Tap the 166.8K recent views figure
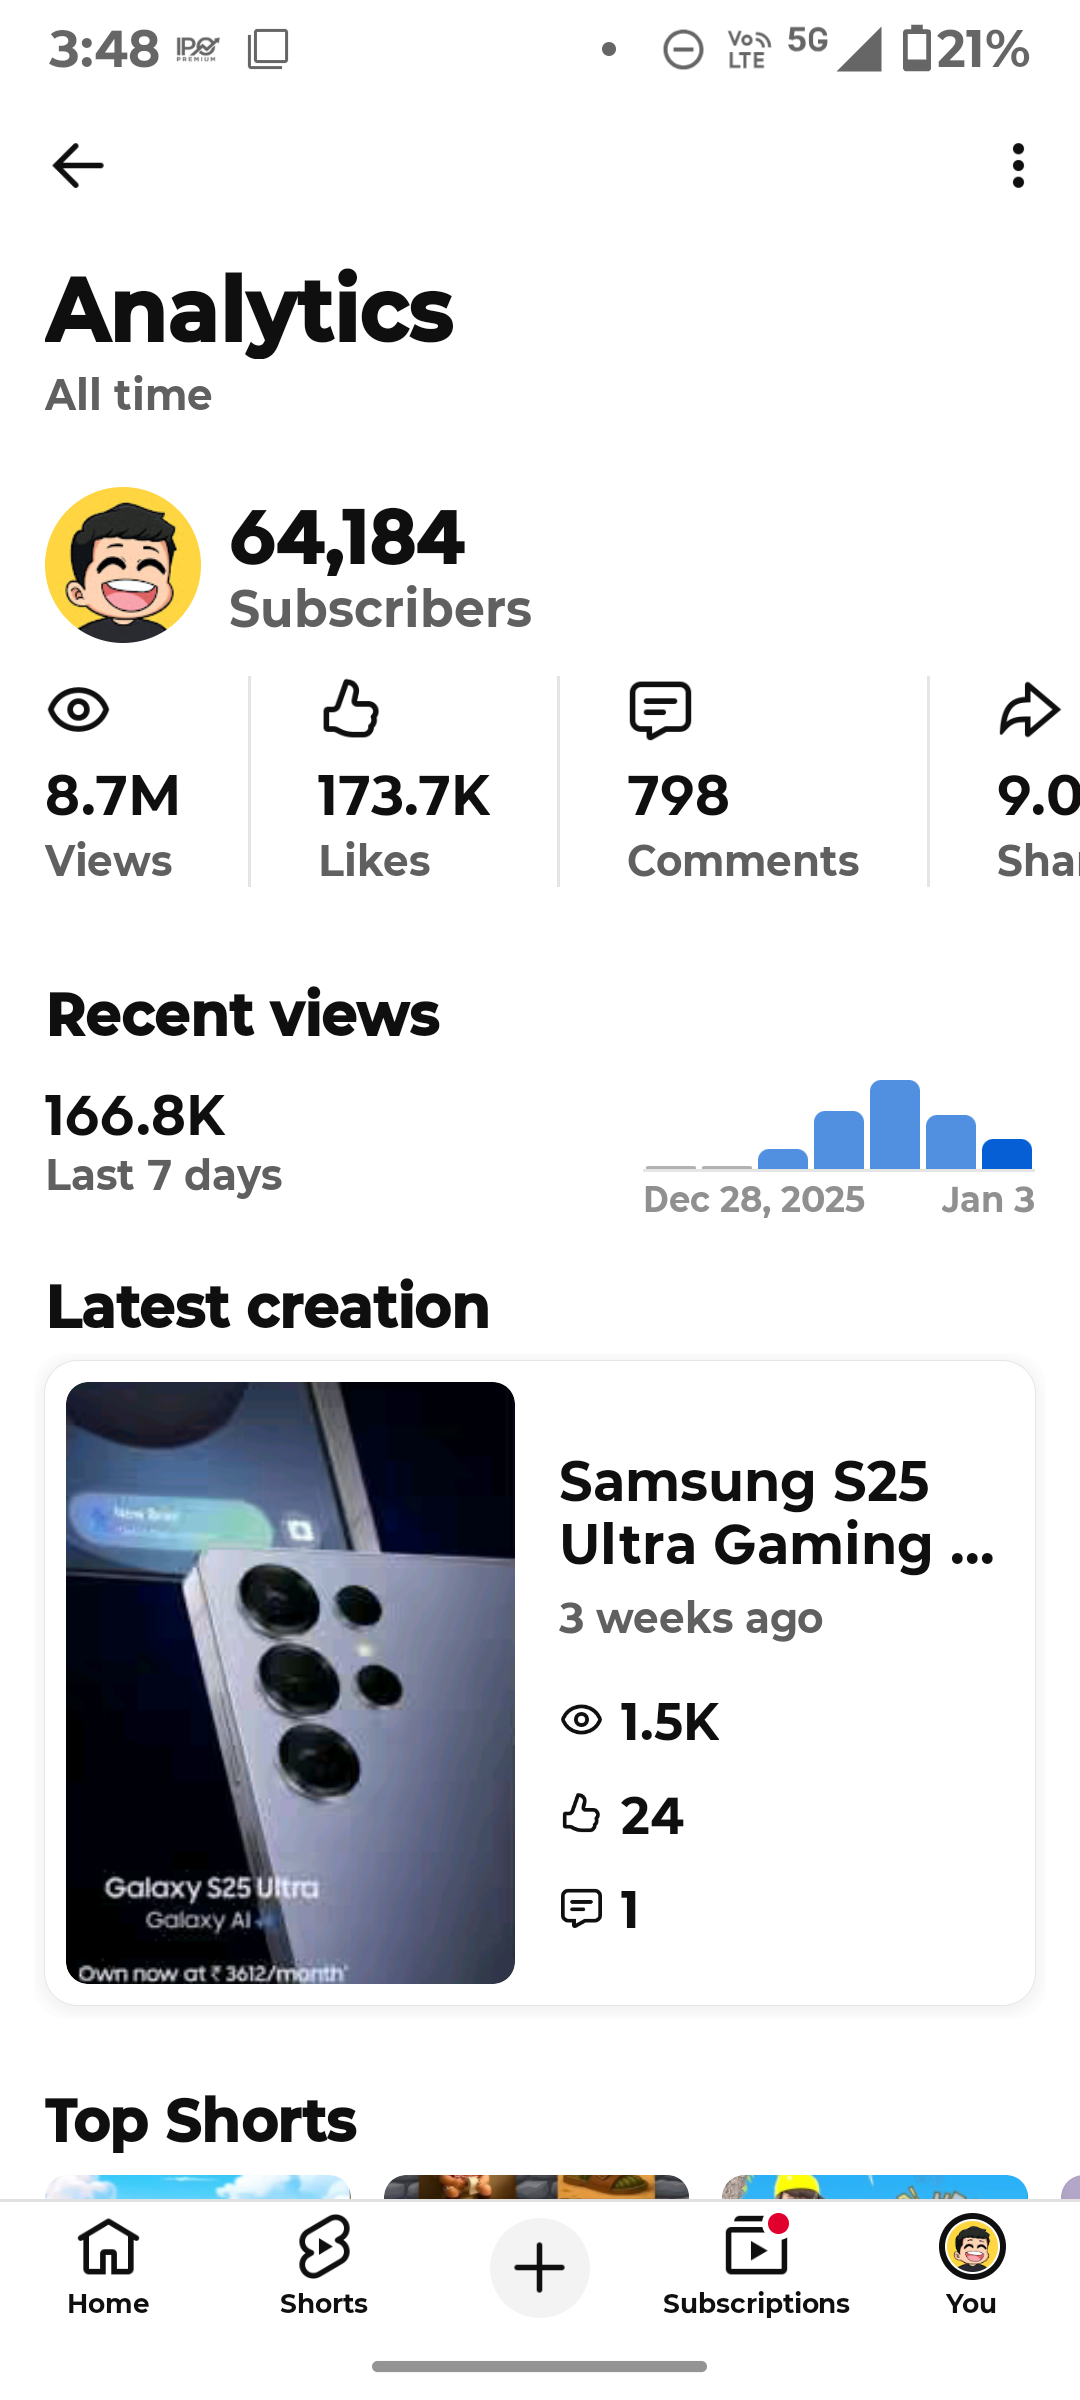This screenshot has height=2400, width=1080. tap(136, 1115)
